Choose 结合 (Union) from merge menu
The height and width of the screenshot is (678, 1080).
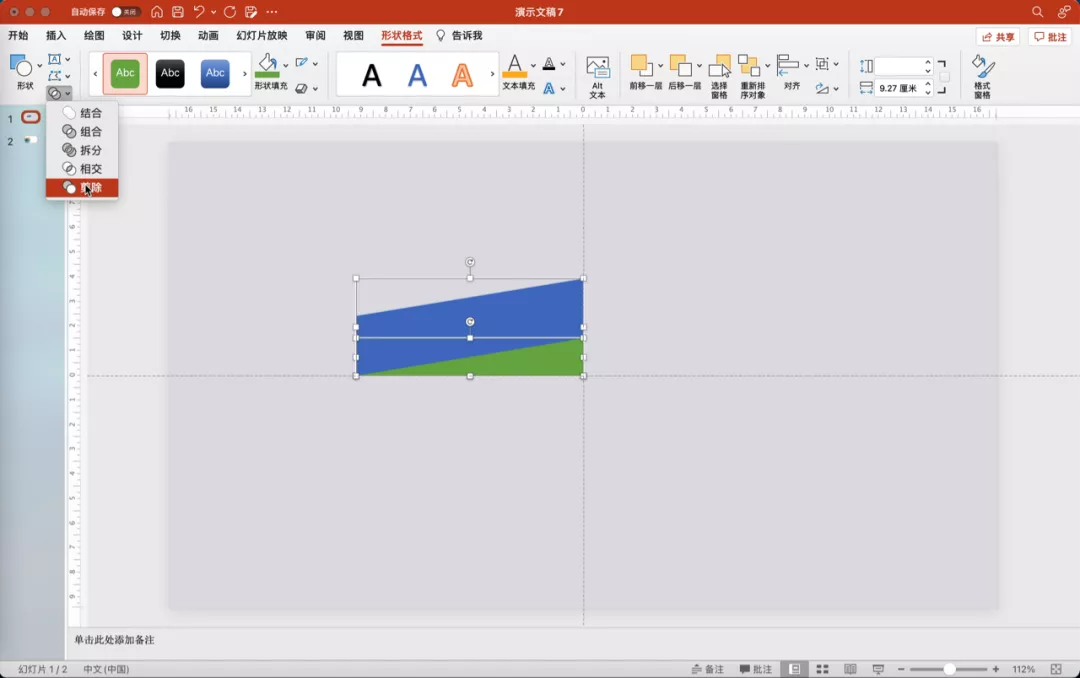(82, 113)
